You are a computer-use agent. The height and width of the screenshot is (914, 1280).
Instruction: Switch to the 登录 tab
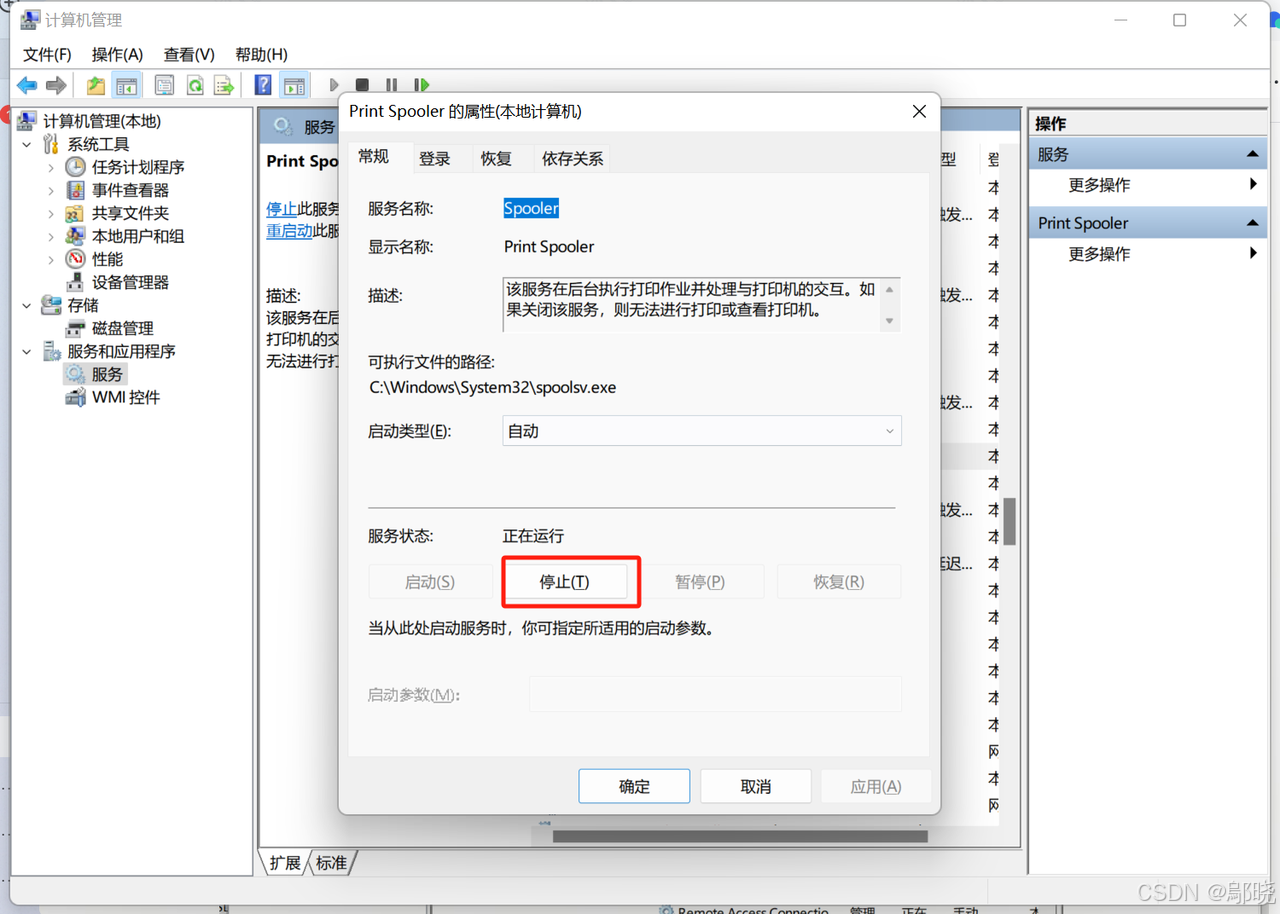435,158
